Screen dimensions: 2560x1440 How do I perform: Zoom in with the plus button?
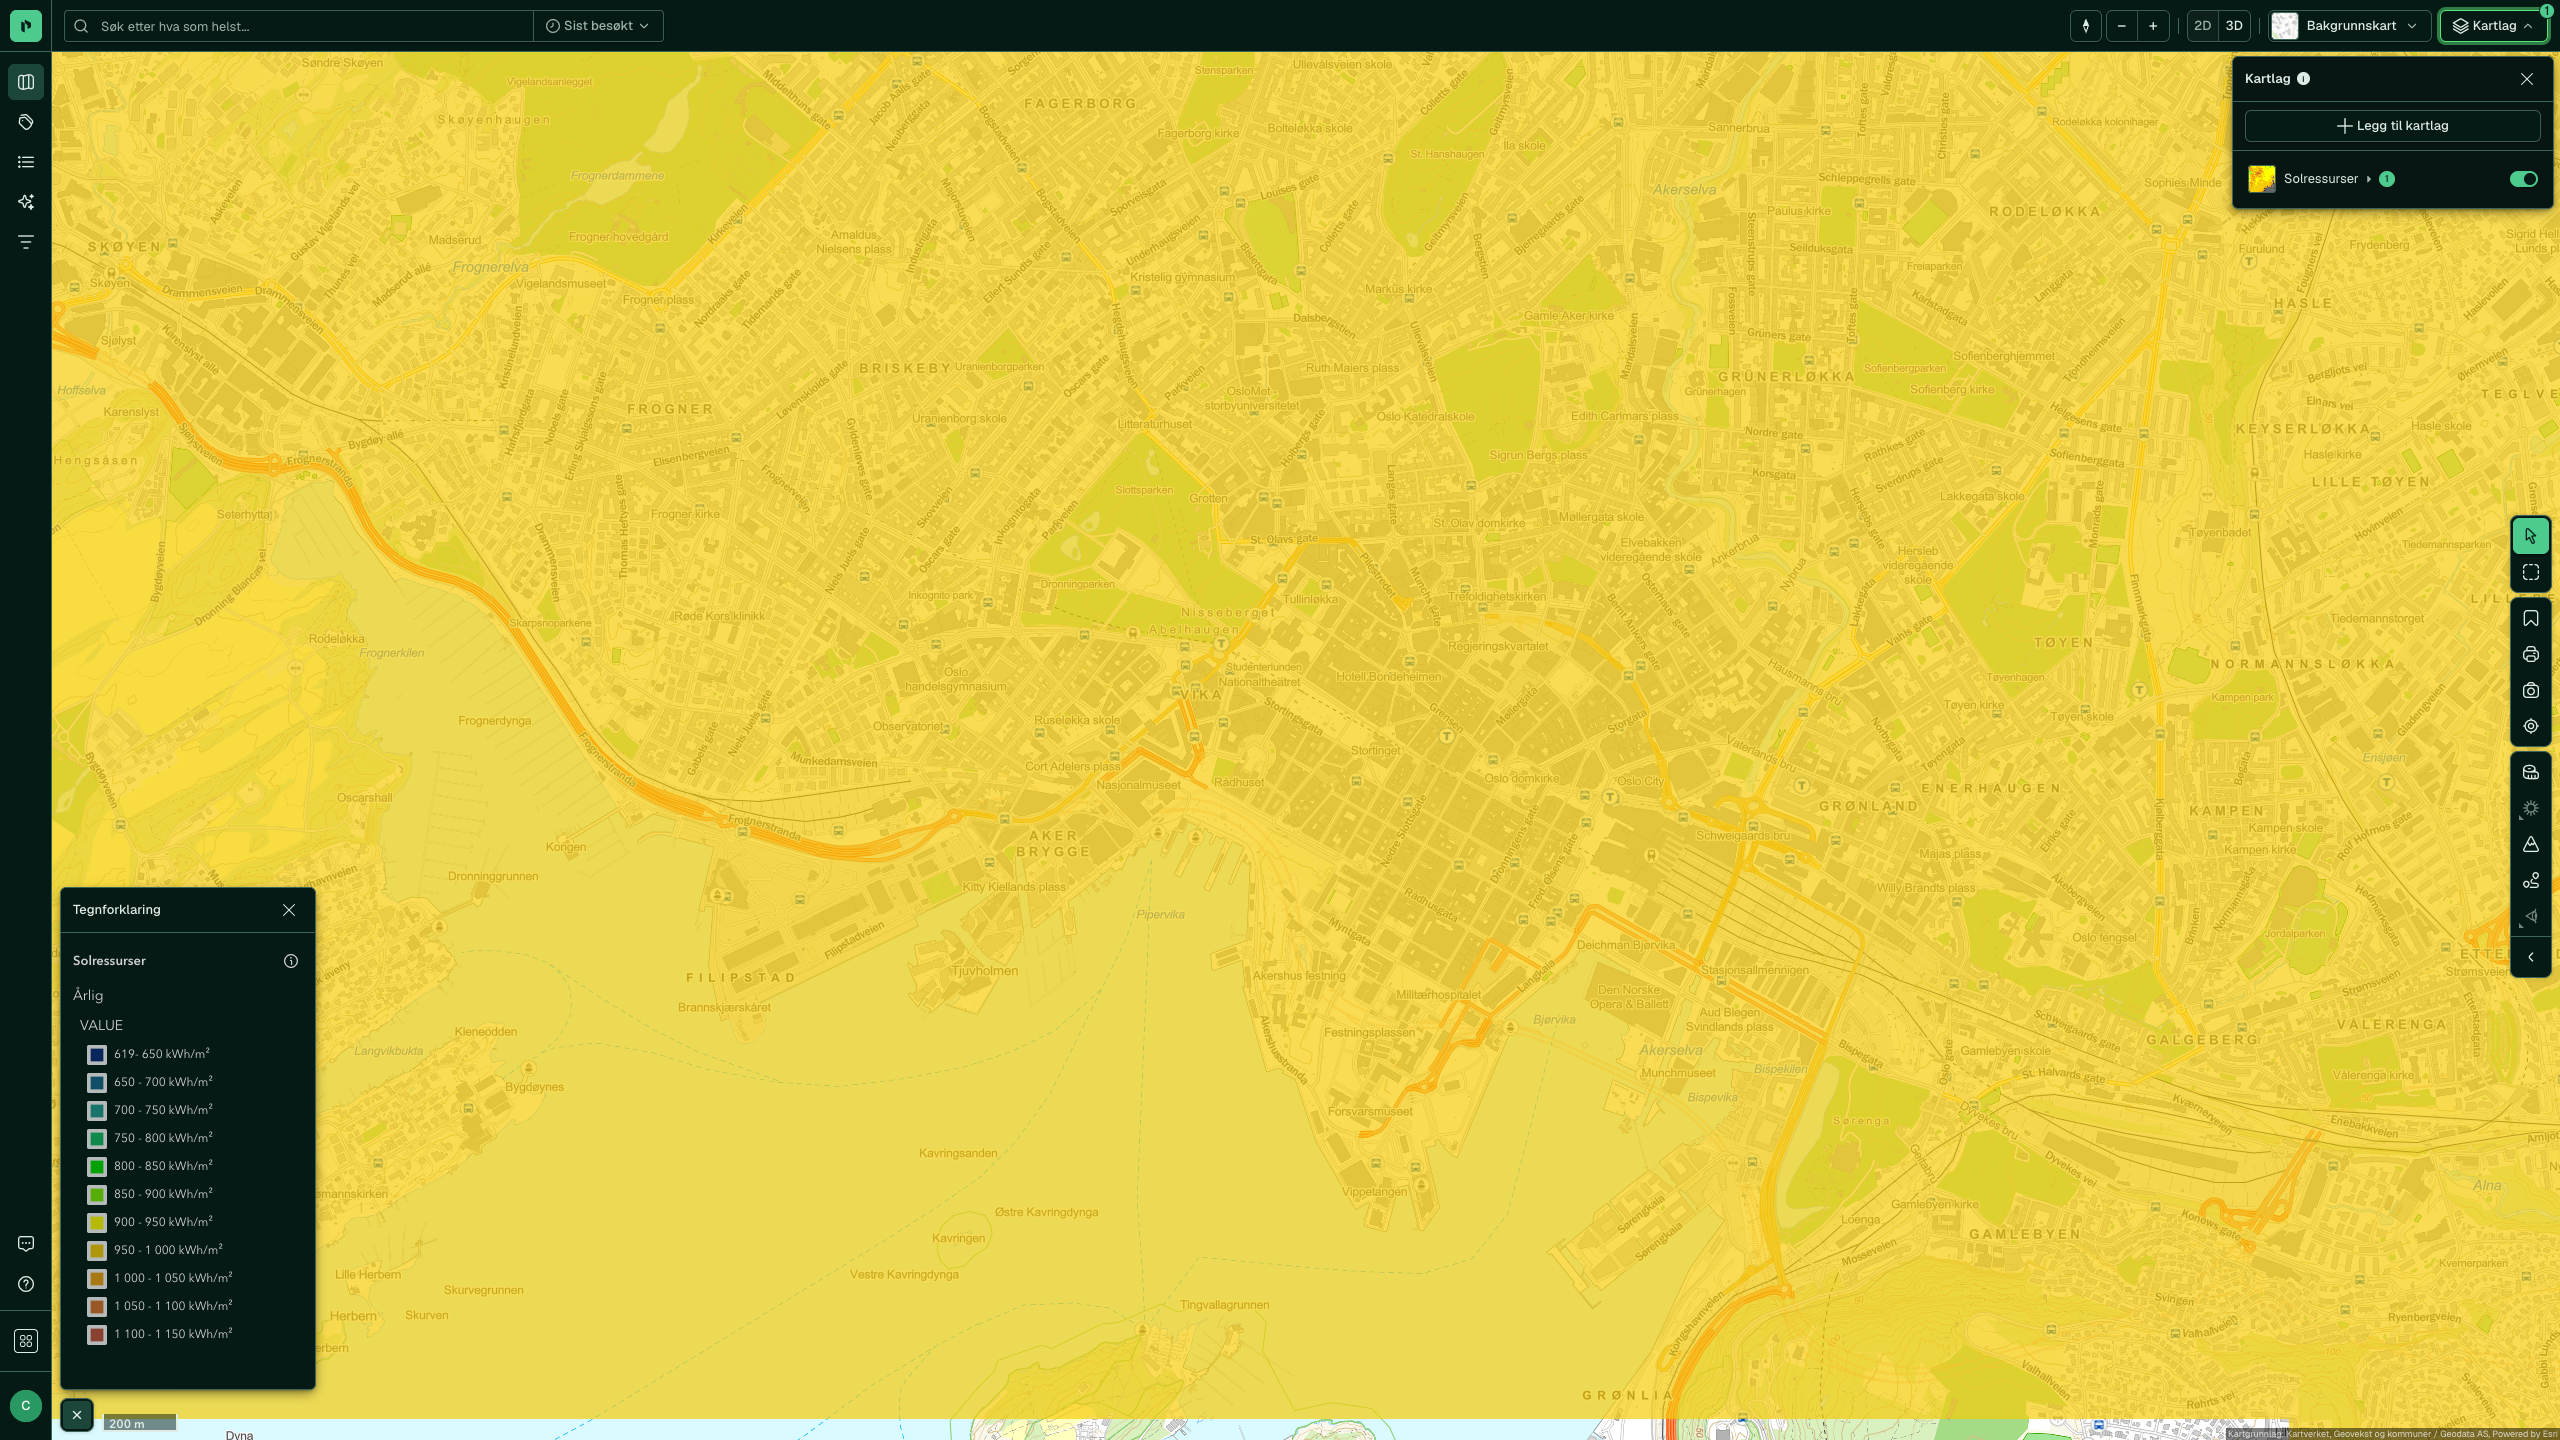2153,26
